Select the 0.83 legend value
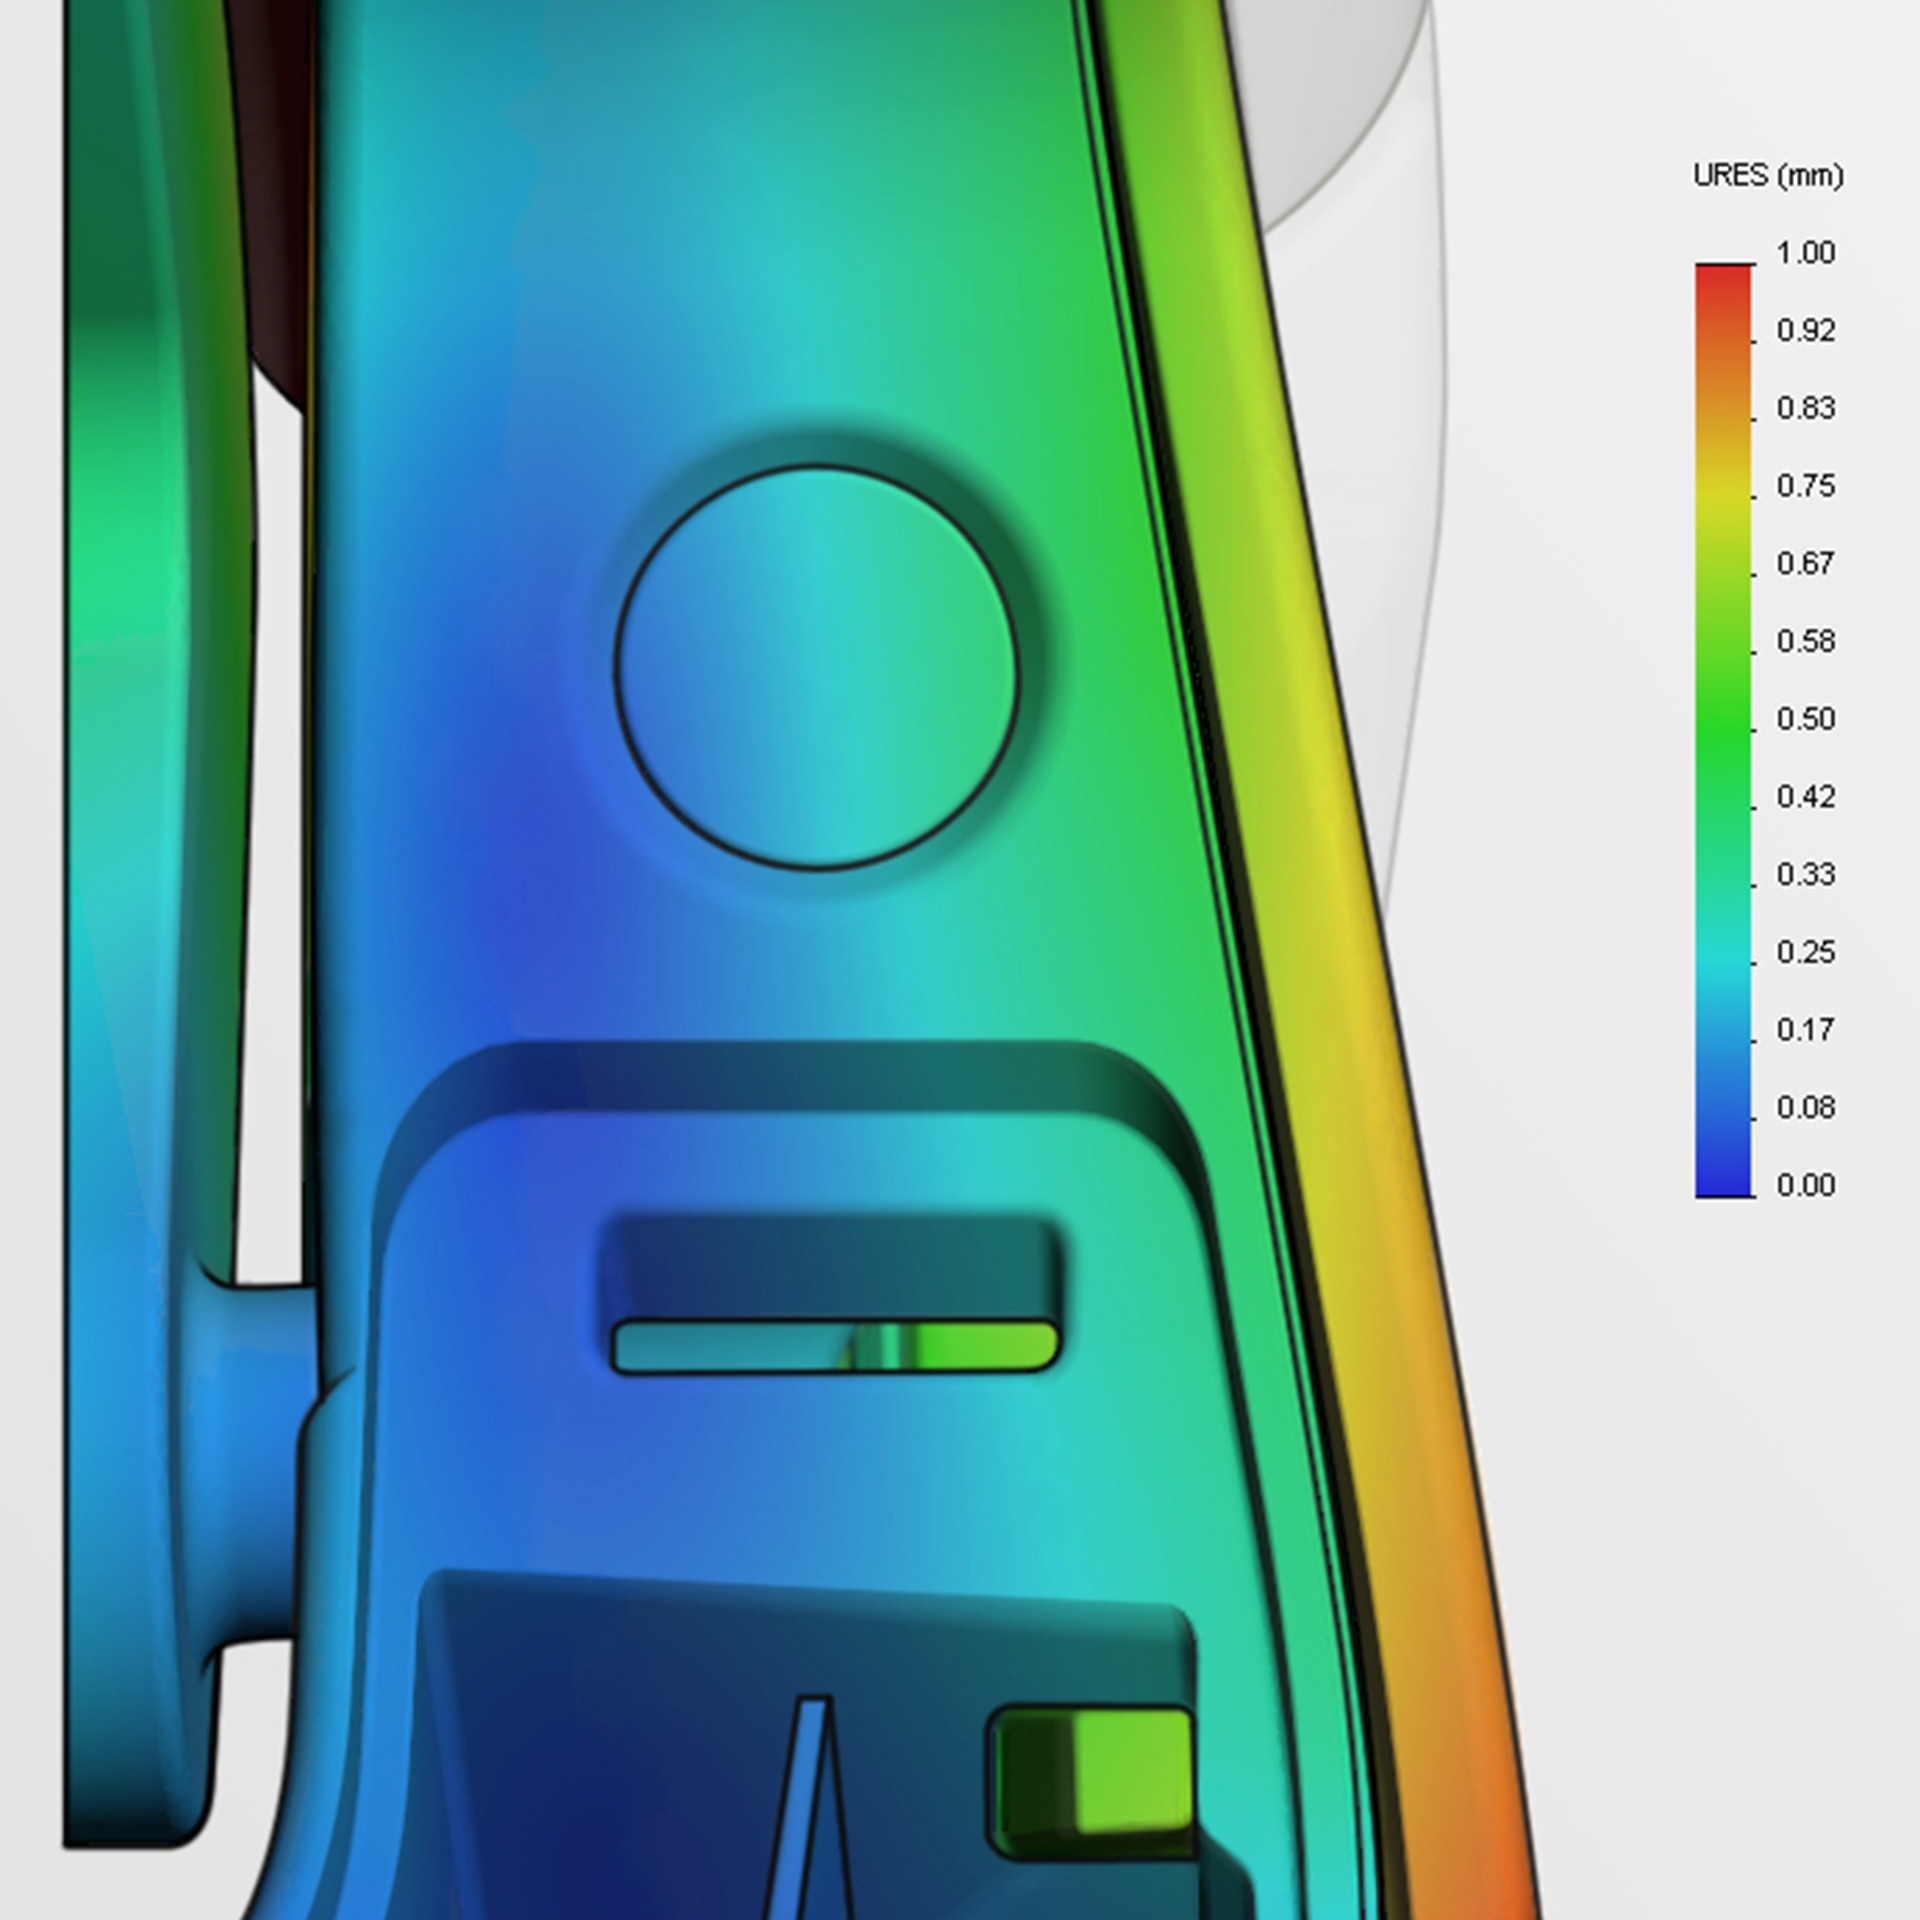Viewport: 1920px width, 1920px height. [x=1805, y=408]
